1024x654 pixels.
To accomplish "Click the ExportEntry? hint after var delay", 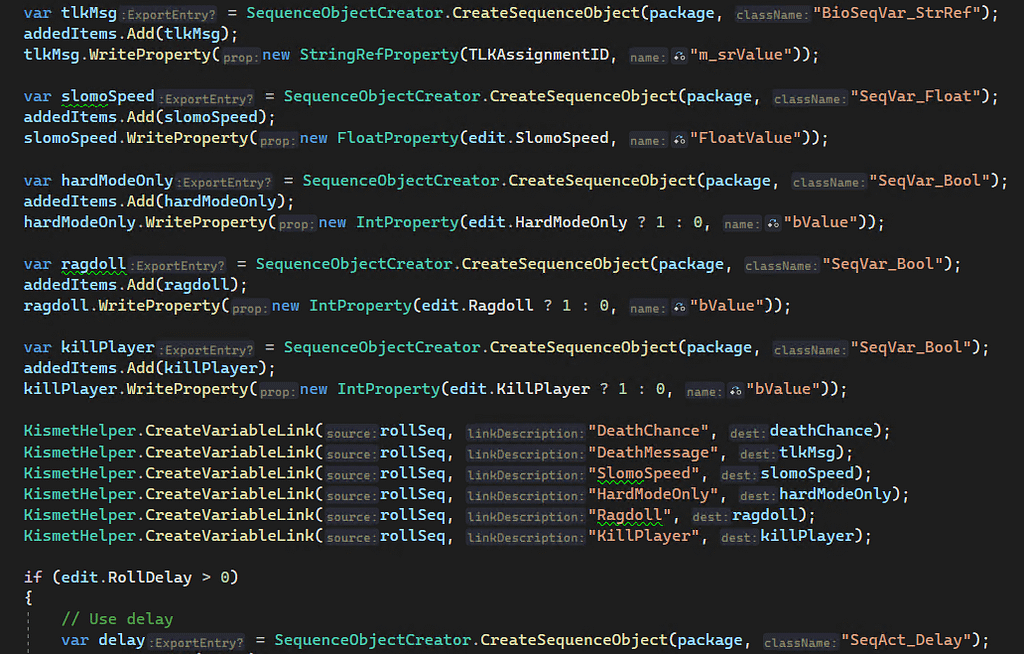I will (x=196, y=640).
